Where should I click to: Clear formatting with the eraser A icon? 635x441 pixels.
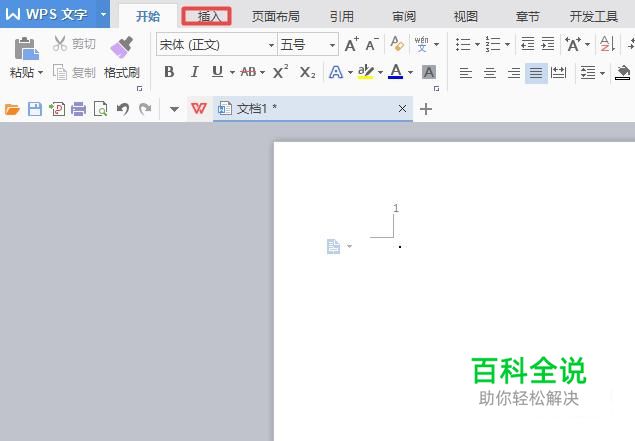click(397, 44)
